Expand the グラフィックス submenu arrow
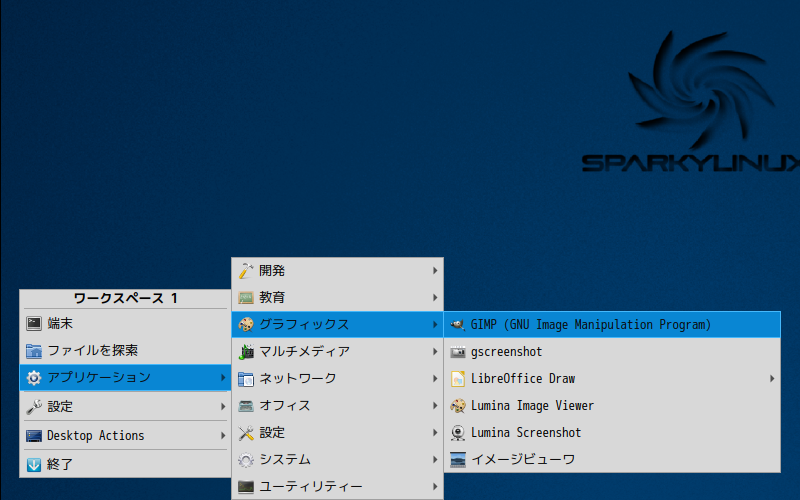Image resolution: width=800 pixels, height=500 pixels. 435,324
